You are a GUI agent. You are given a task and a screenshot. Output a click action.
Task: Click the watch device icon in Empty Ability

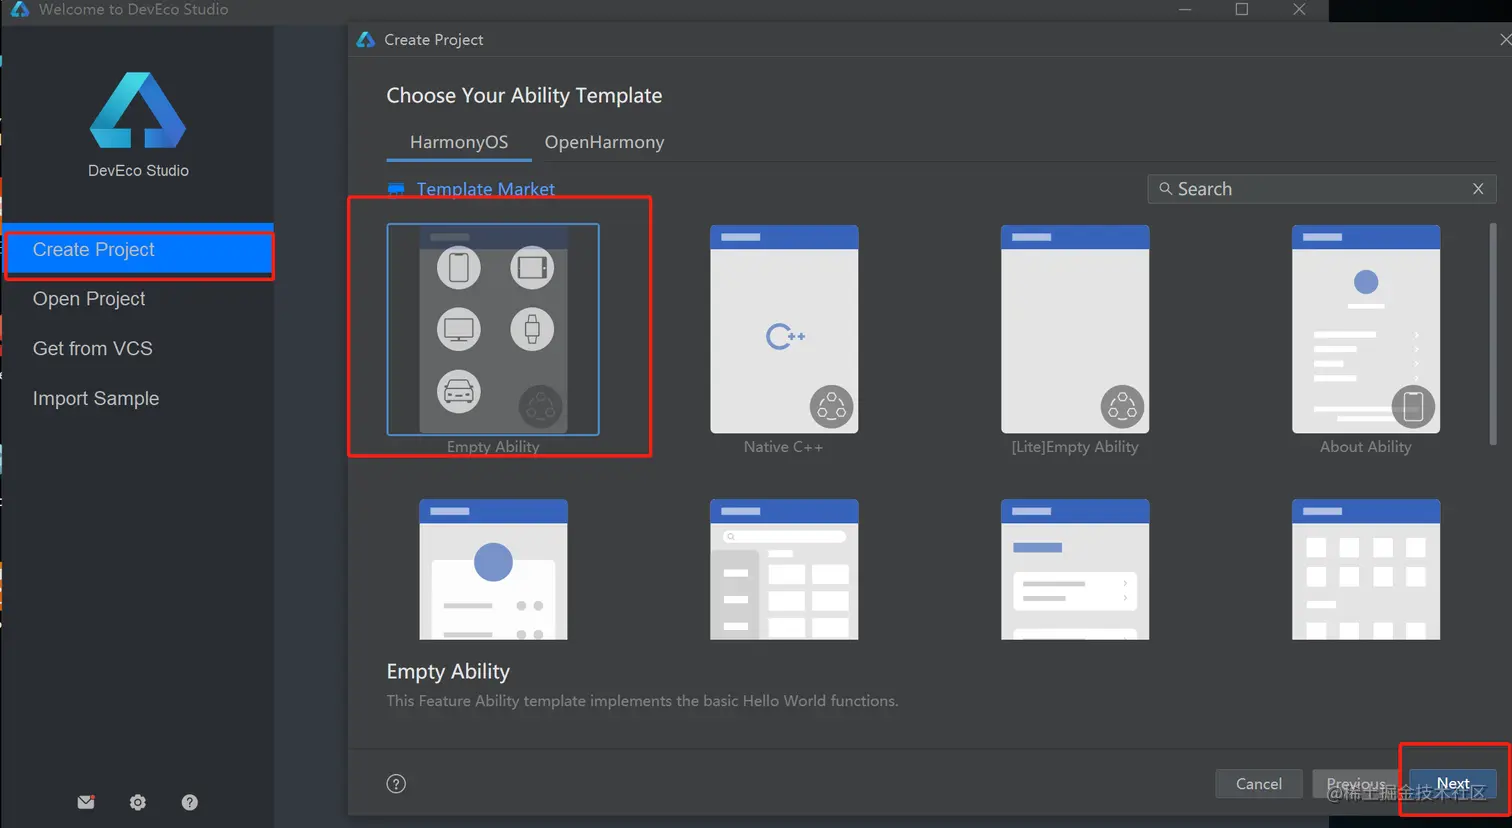coord(532,330)
